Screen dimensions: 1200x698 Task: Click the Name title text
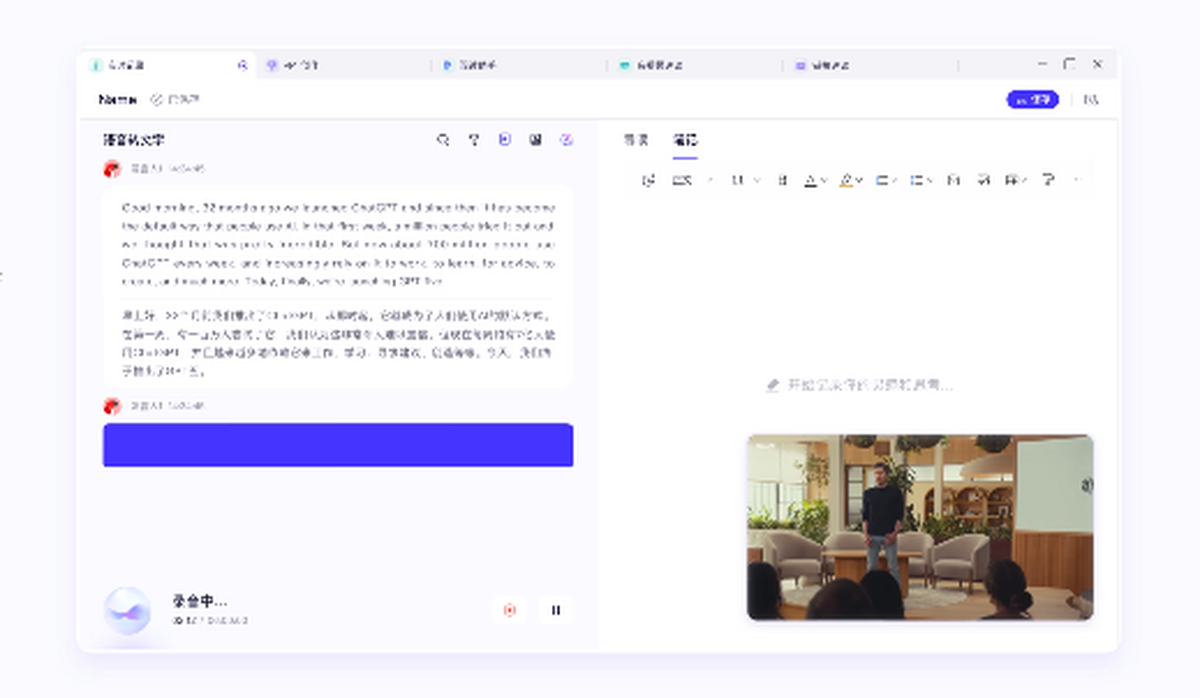[x=118, y=100]
